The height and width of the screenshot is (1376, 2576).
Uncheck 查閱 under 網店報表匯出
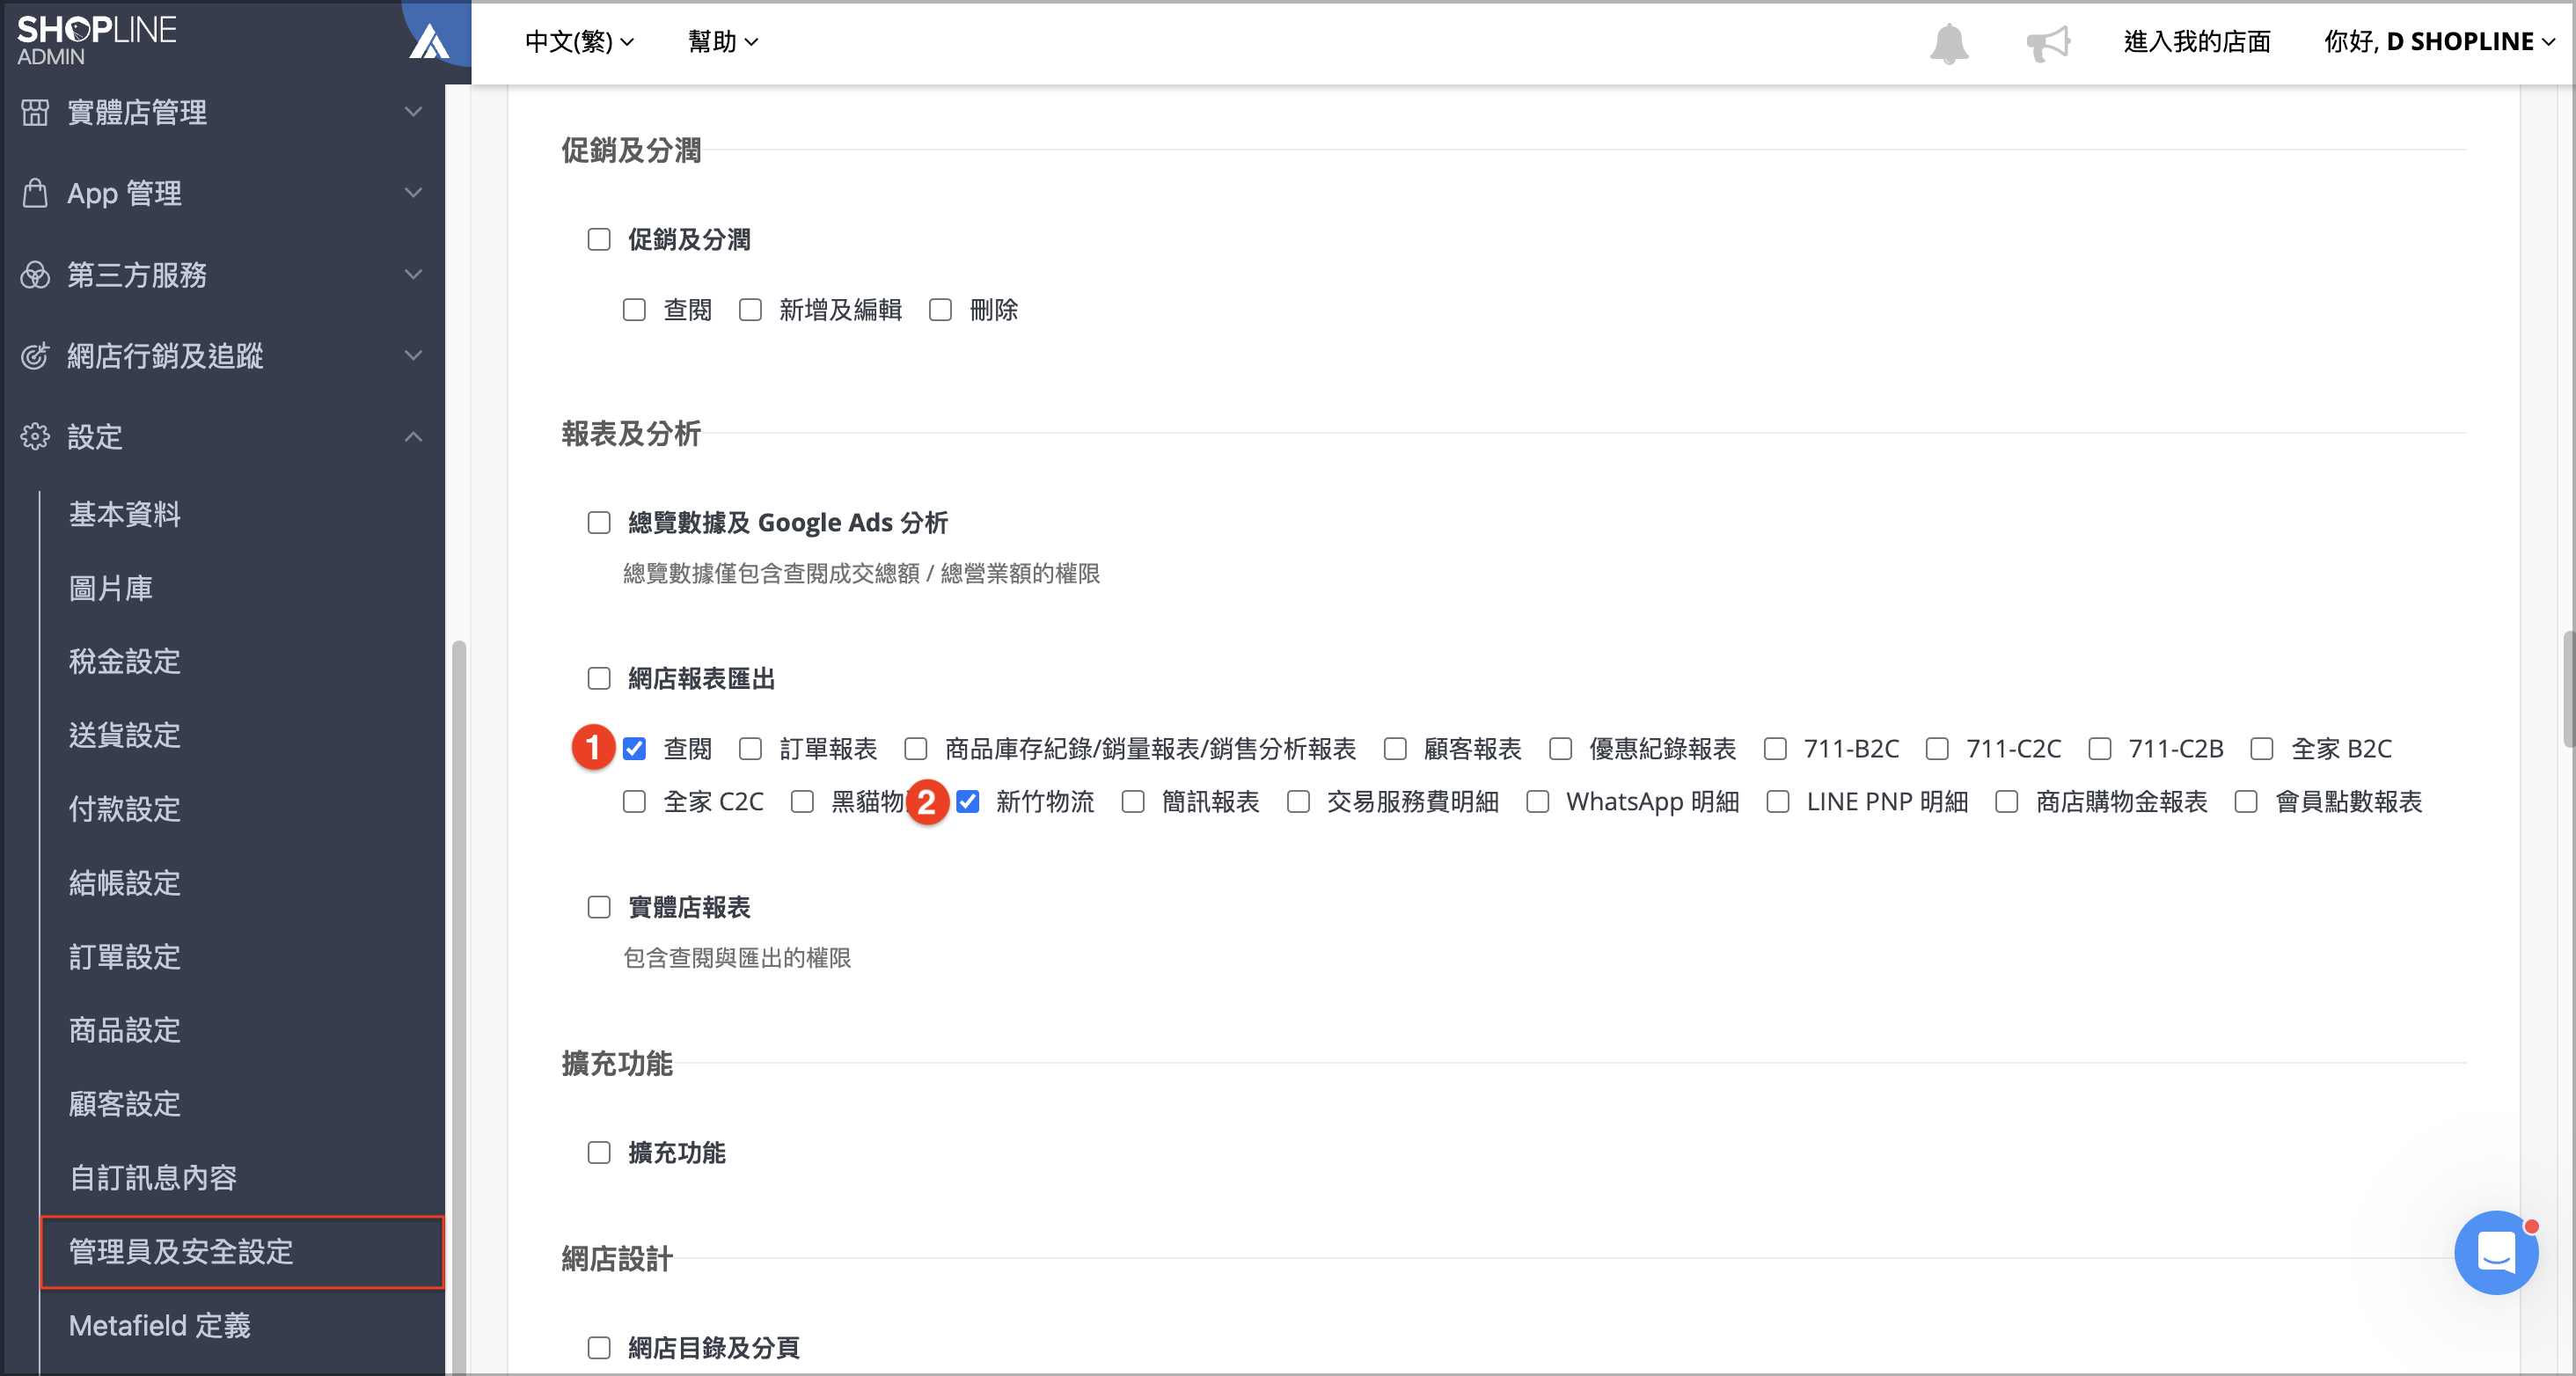(634, 749)
